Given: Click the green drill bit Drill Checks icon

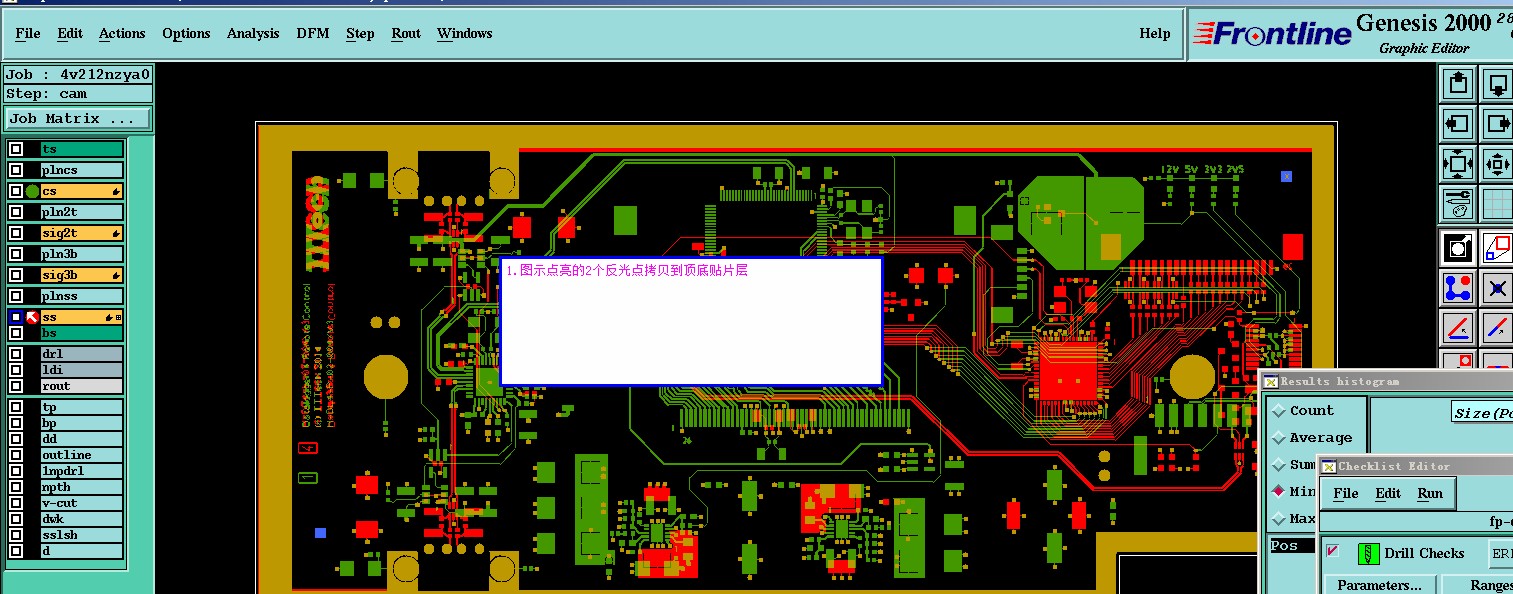Looking at the screenshot, I should coord(1368,554).
